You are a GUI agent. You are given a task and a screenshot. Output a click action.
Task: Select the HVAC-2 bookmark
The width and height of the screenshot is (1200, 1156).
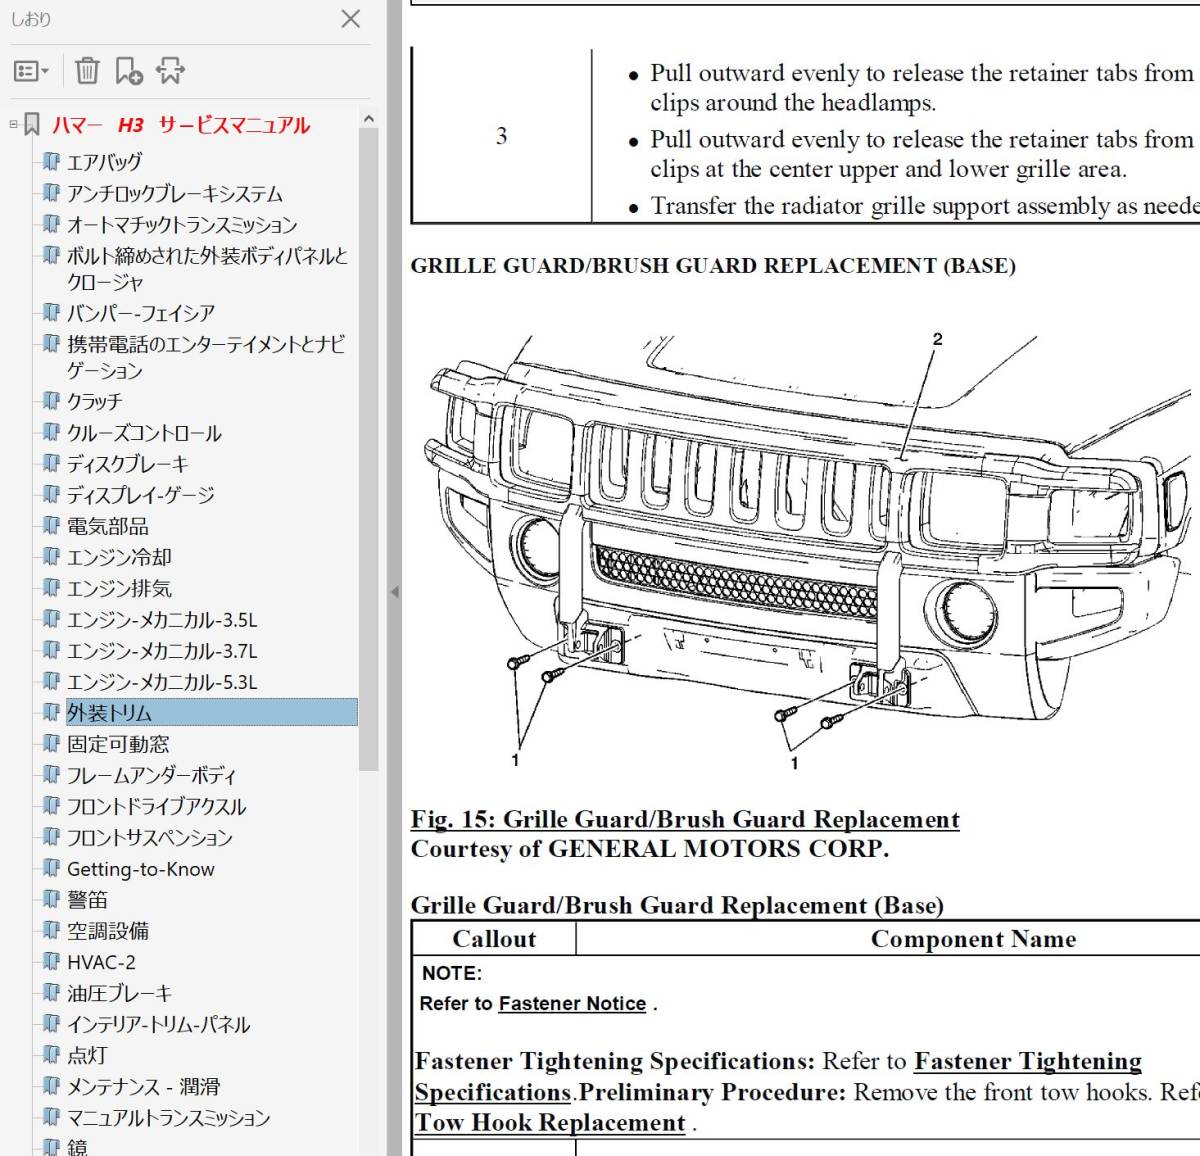(101, 962)
